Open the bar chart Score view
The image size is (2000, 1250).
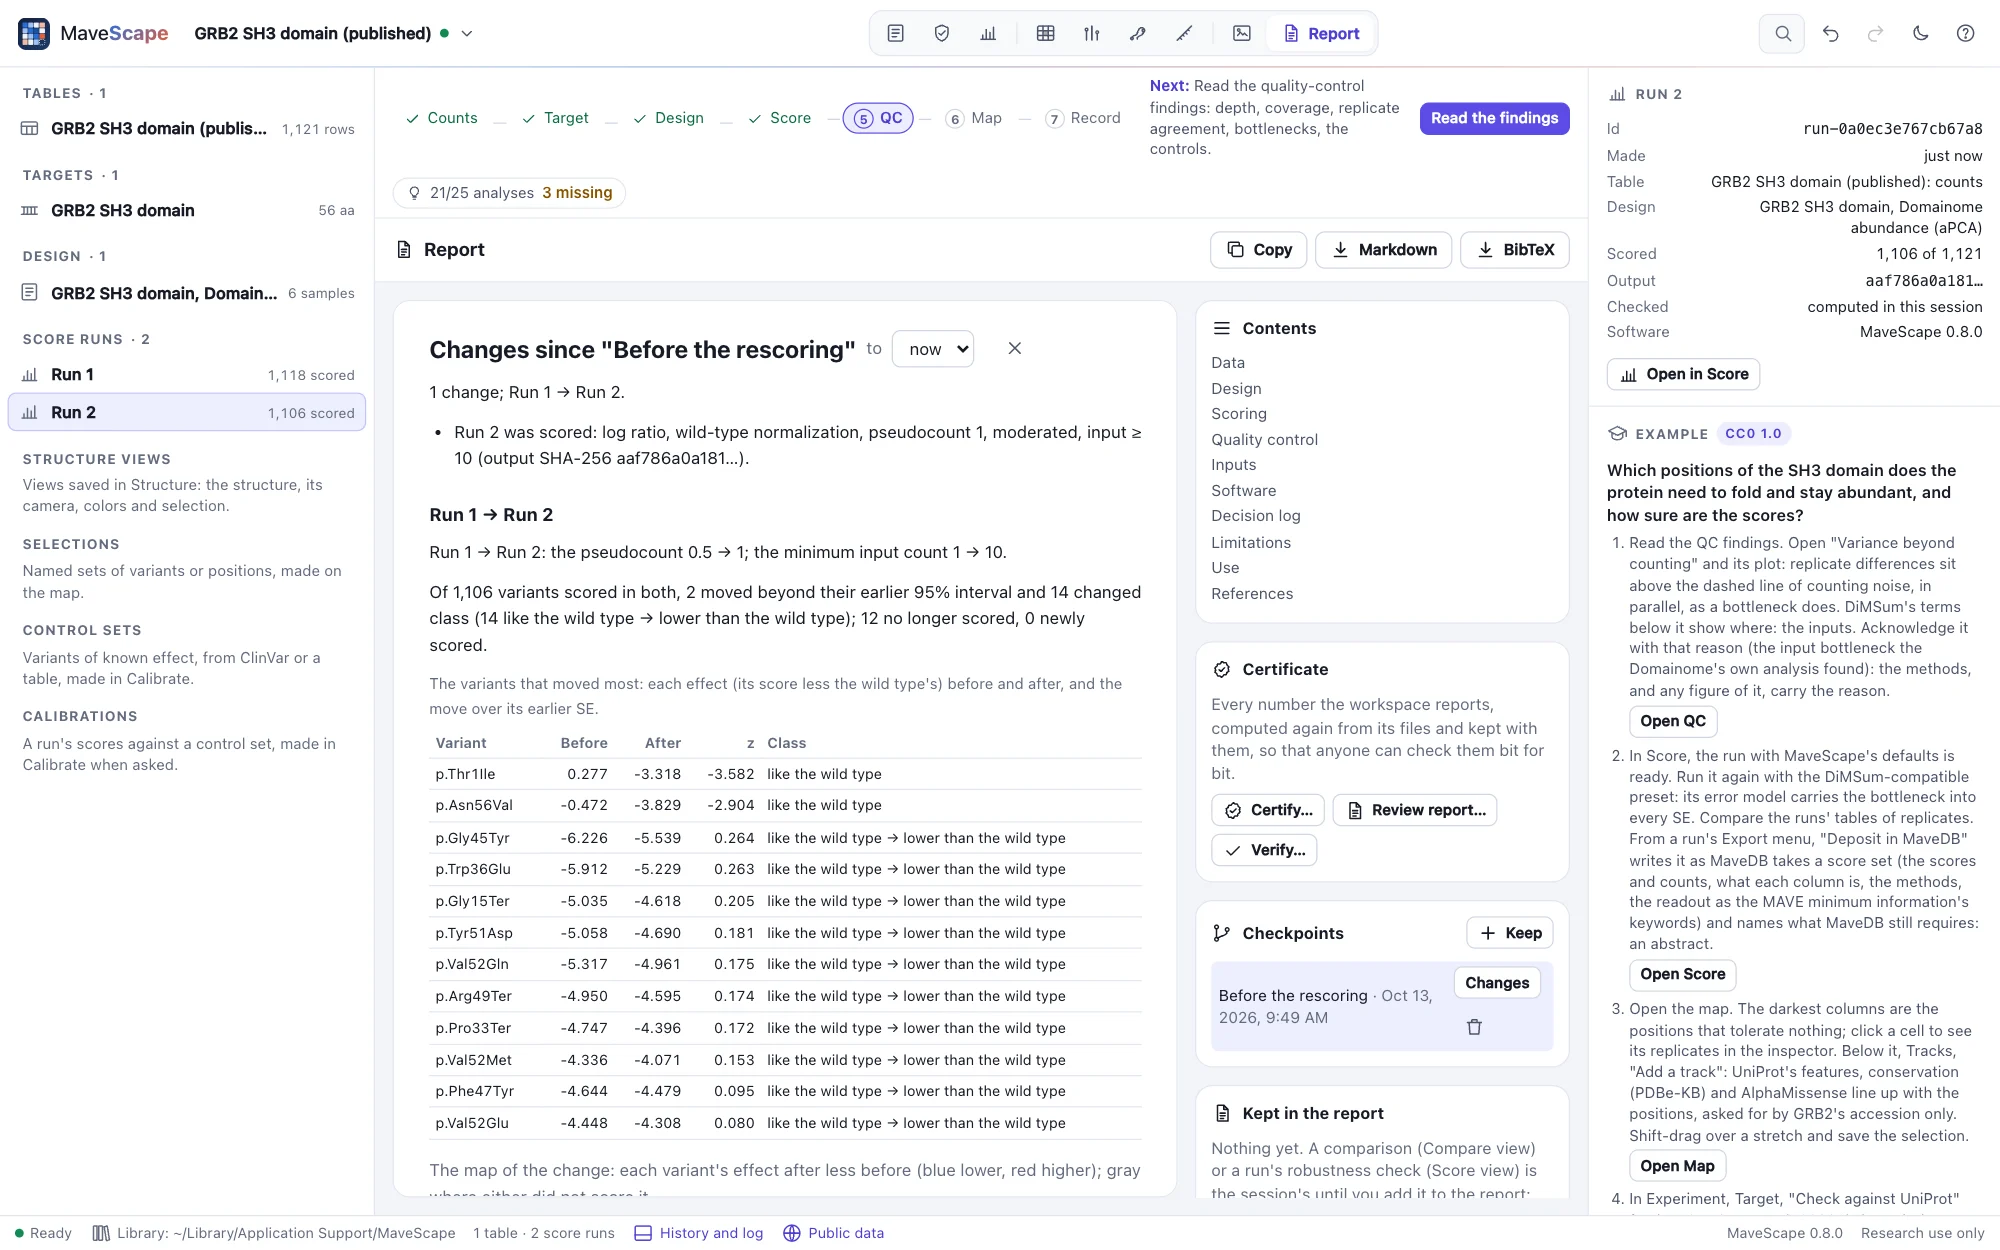988,33
